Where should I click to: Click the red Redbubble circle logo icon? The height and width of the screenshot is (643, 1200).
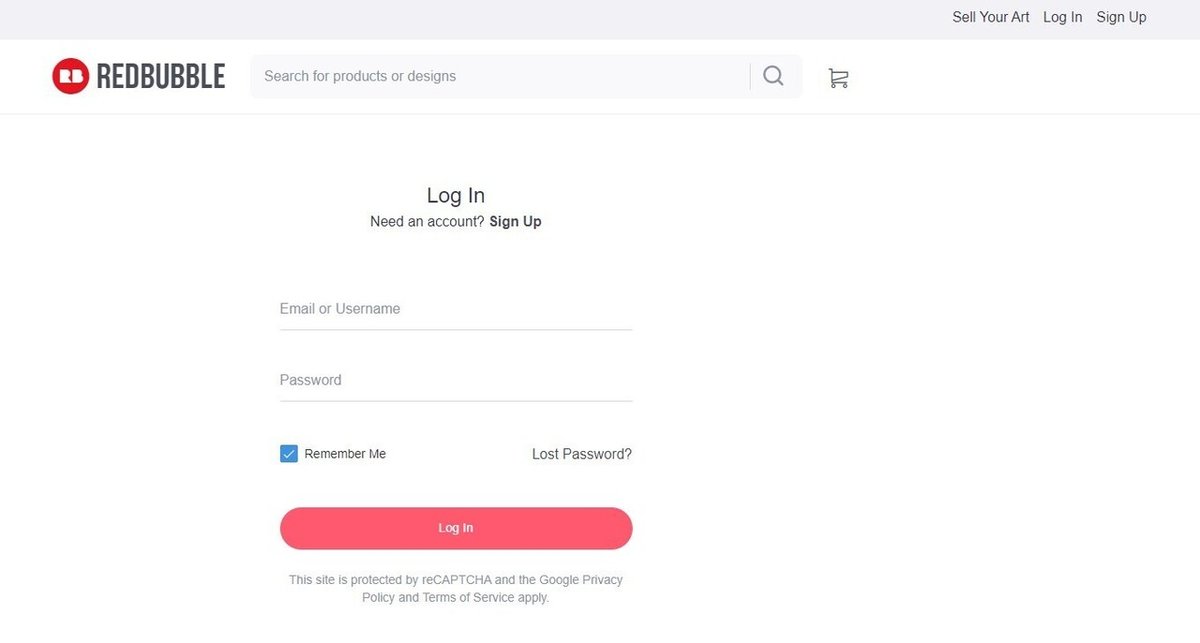70,76
